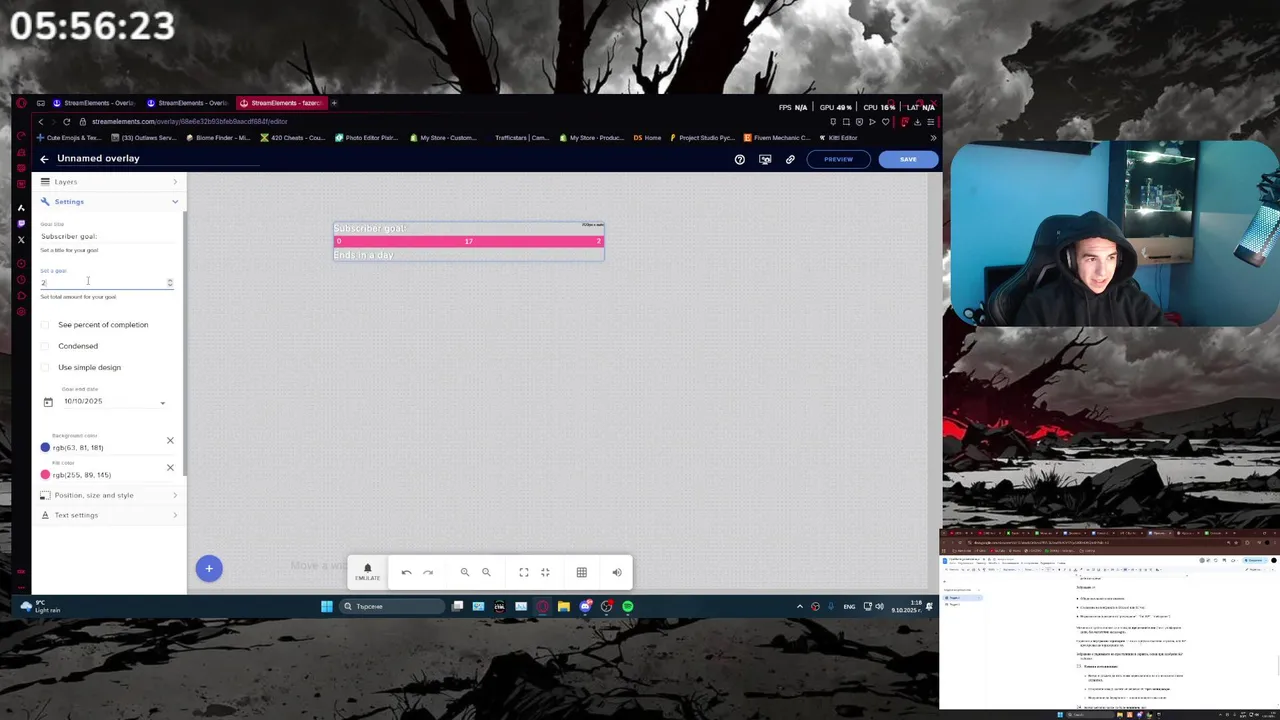Adjust the goal amount stepper arrows
1280x720 pixels.
pos(169,283)
